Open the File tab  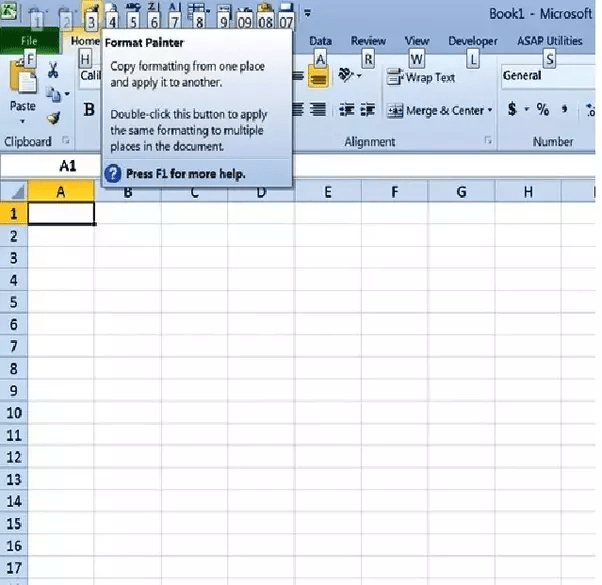pyautogui.click(x=29, y=41)
